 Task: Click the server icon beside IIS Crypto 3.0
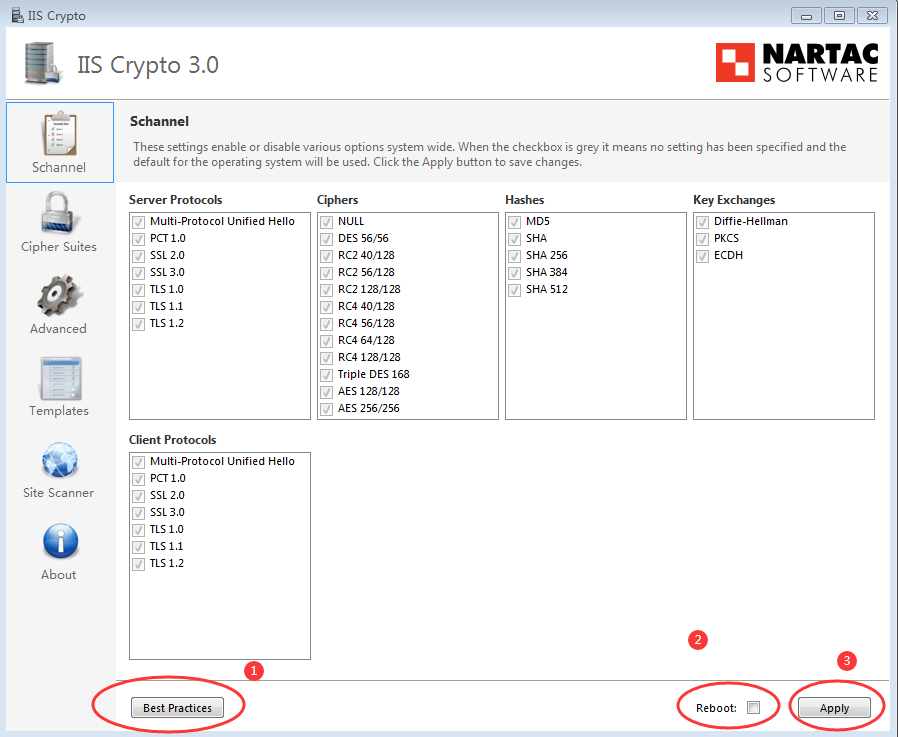click(42, 63)
